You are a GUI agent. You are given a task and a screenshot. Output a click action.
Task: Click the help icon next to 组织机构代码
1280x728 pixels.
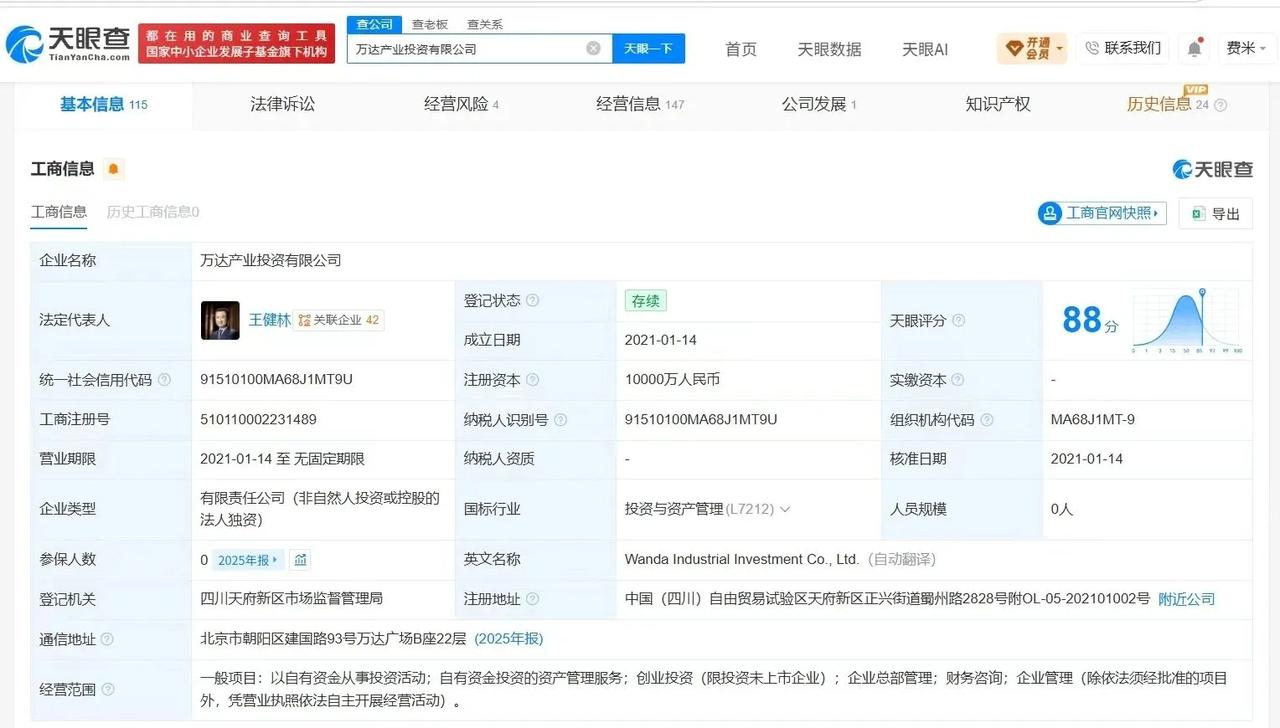click(x=987, y=420)
